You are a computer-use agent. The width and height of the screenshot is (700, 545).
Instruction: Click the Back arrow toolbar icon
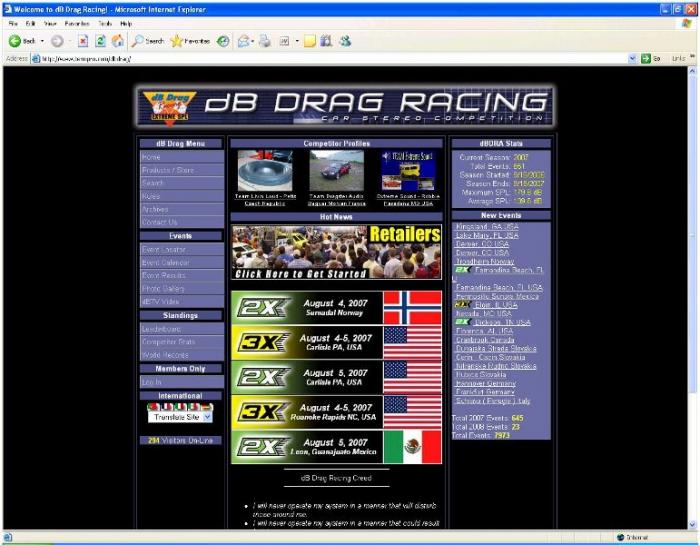point(15,41)
